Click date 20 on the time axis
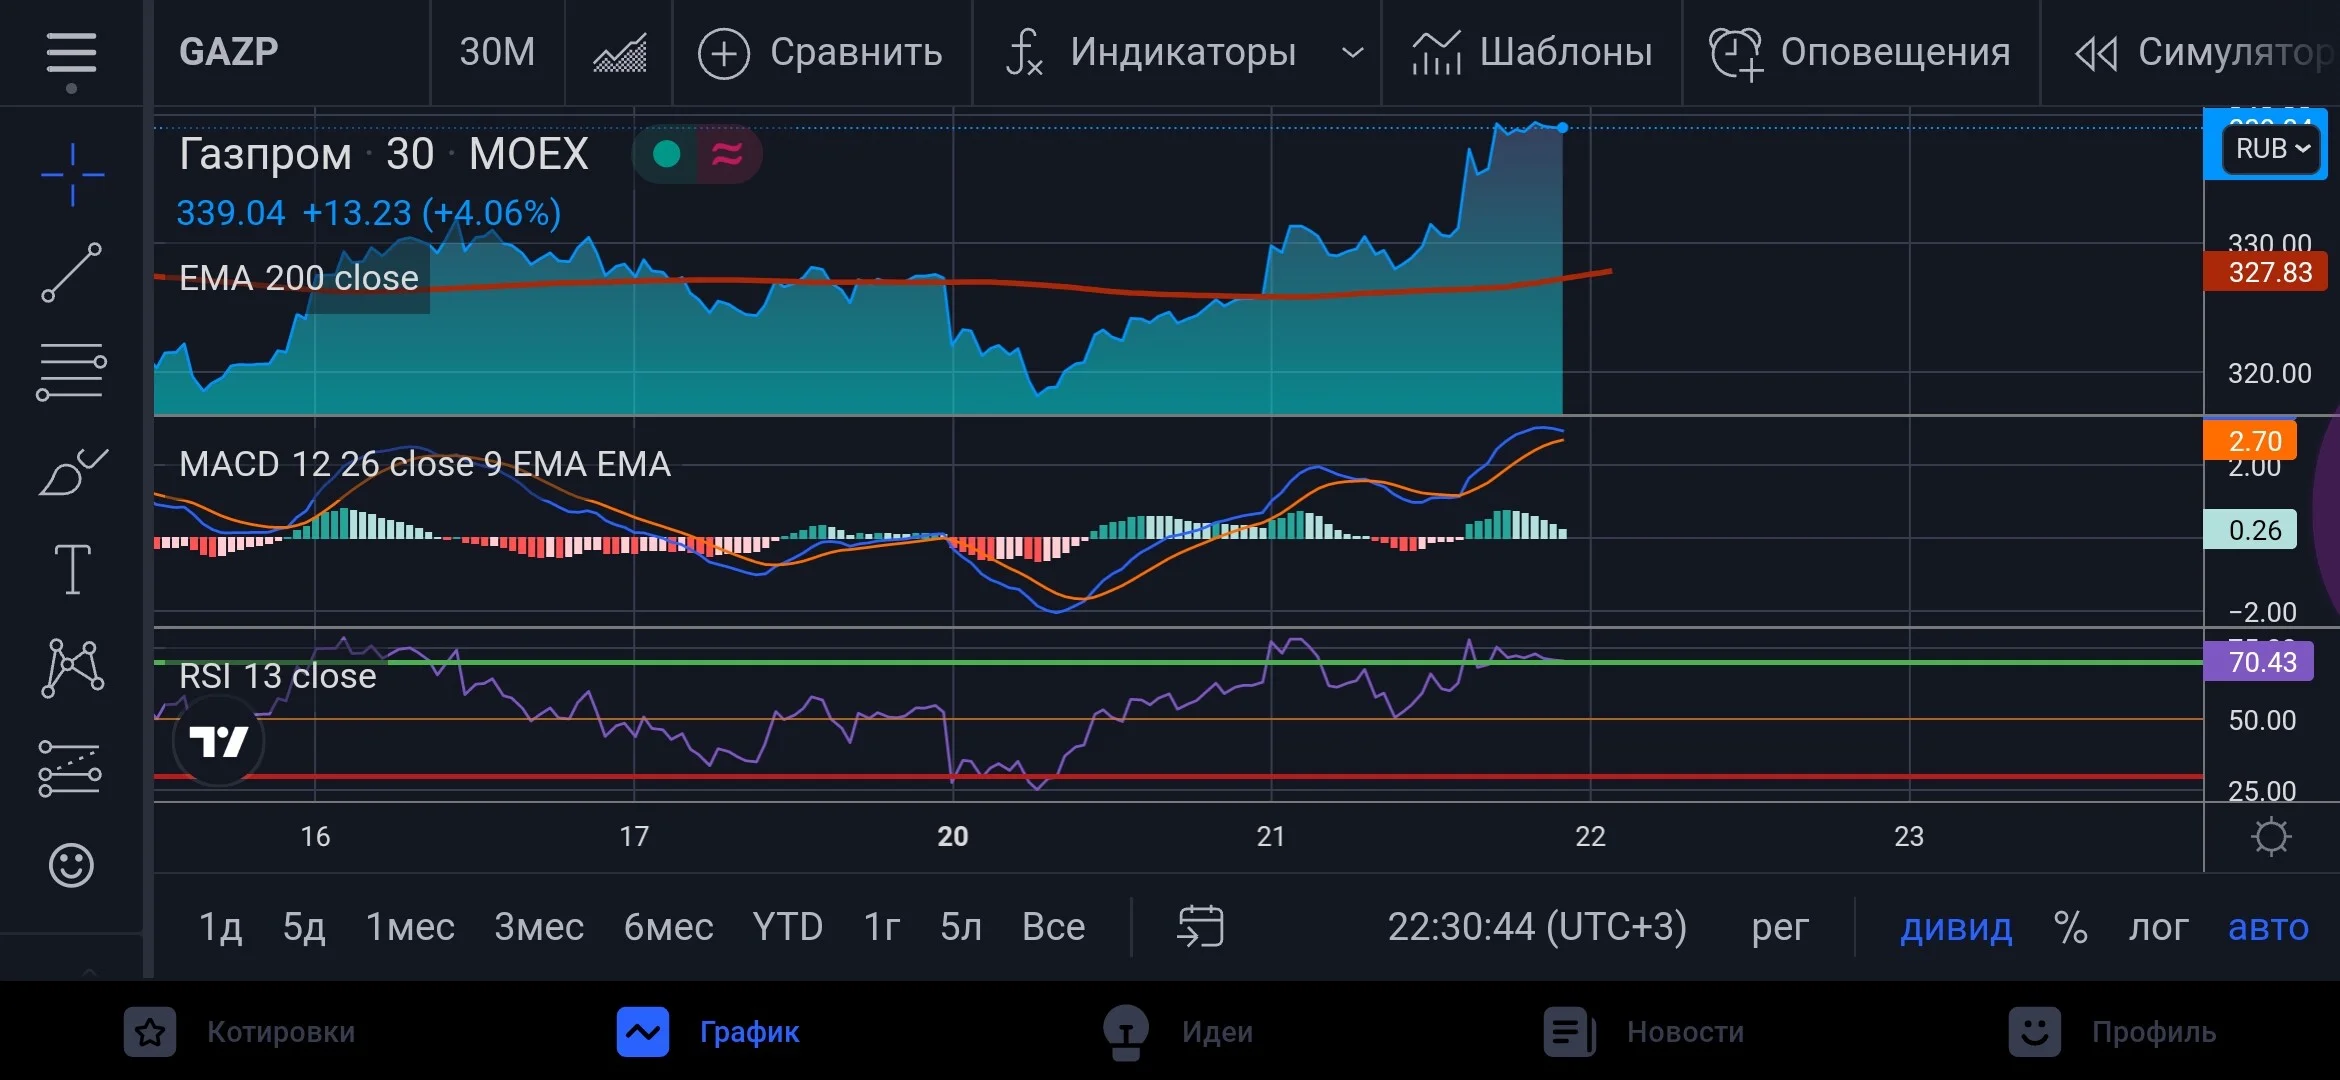 (953, 837)
